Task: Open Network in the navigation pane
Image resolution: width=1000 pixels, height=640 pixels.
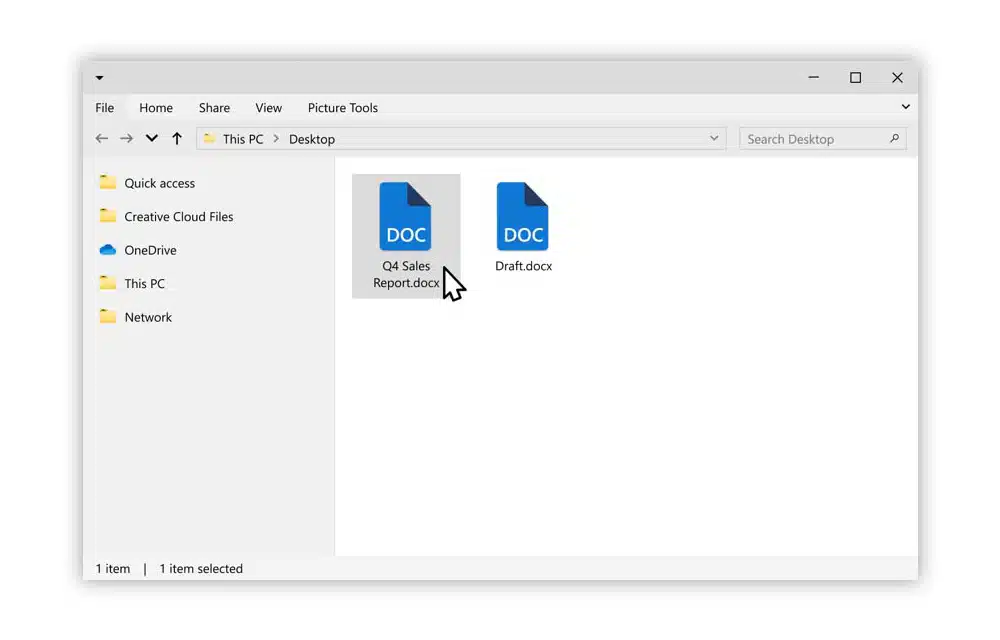Action: tap(148, 317)
